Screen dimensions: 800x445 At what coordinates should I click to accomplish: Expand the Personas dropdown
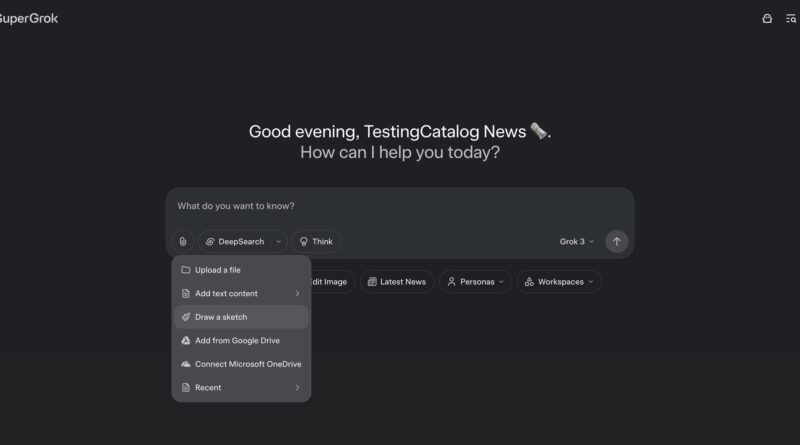[475, 282]
